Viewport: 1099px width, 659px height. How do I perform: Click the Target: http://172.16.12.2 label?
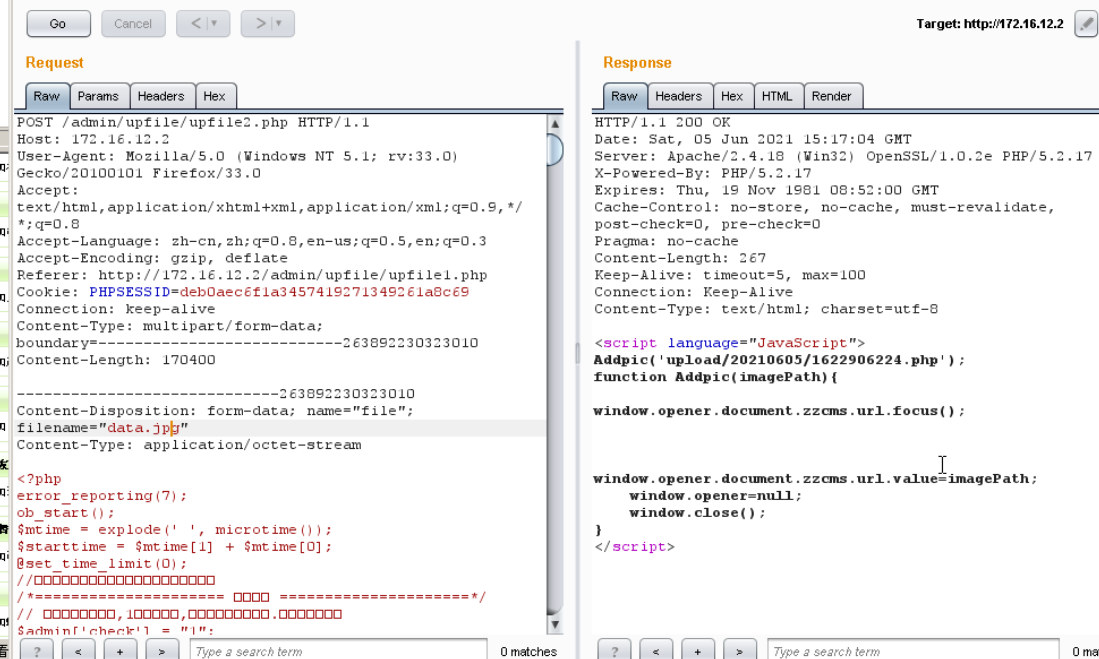click(x=990, y=24)
